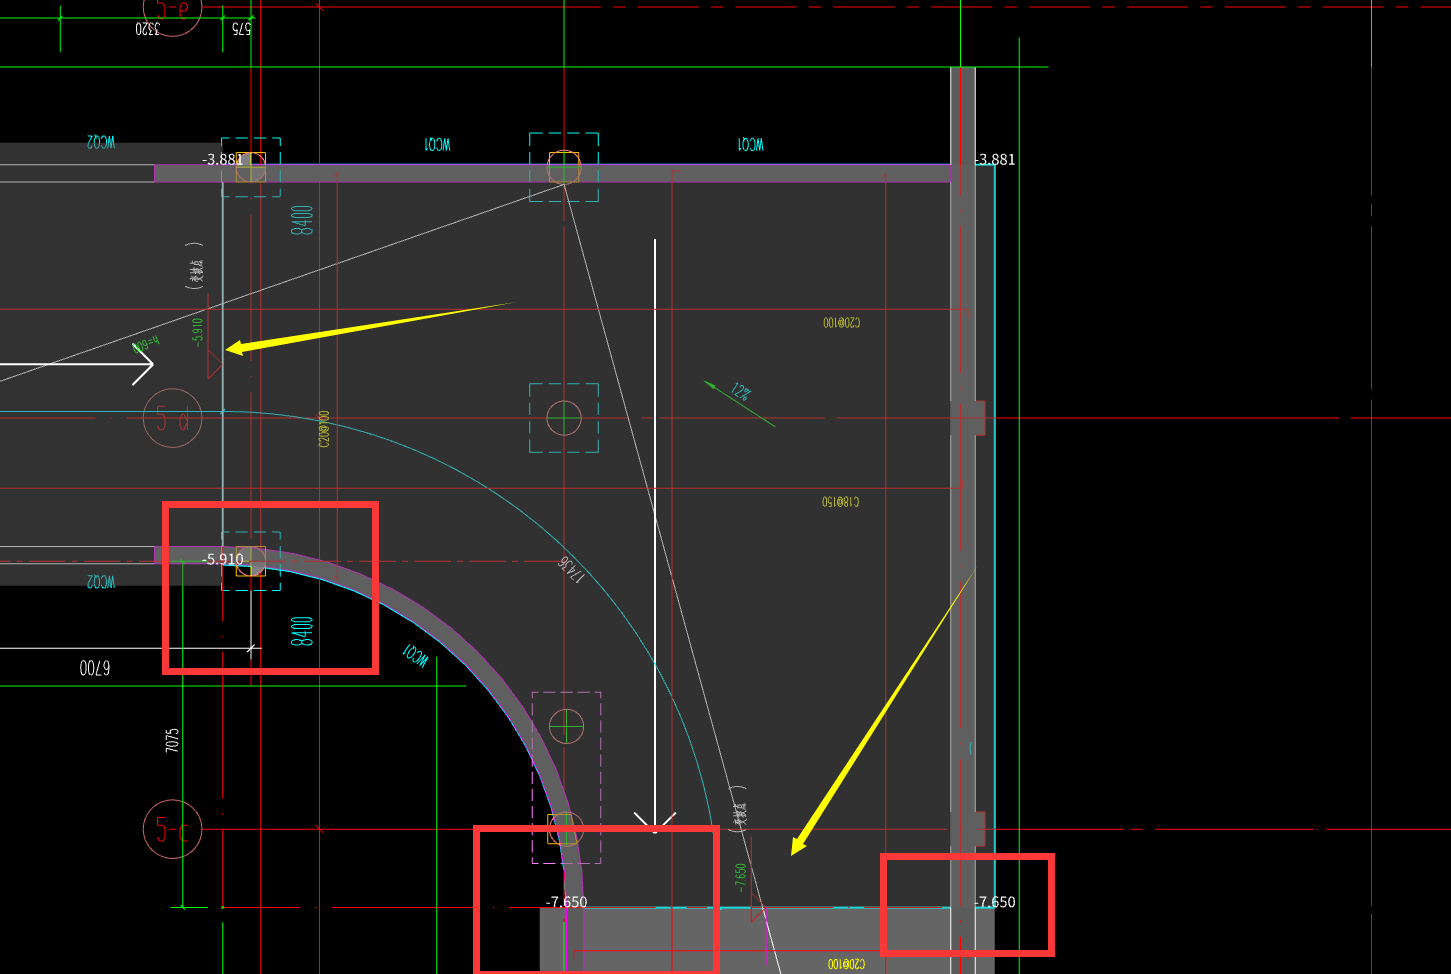The width and height of the screenshot is (1451, 974).
Task: Click the 17436 radius dimension text
Action: coord(571,570)
